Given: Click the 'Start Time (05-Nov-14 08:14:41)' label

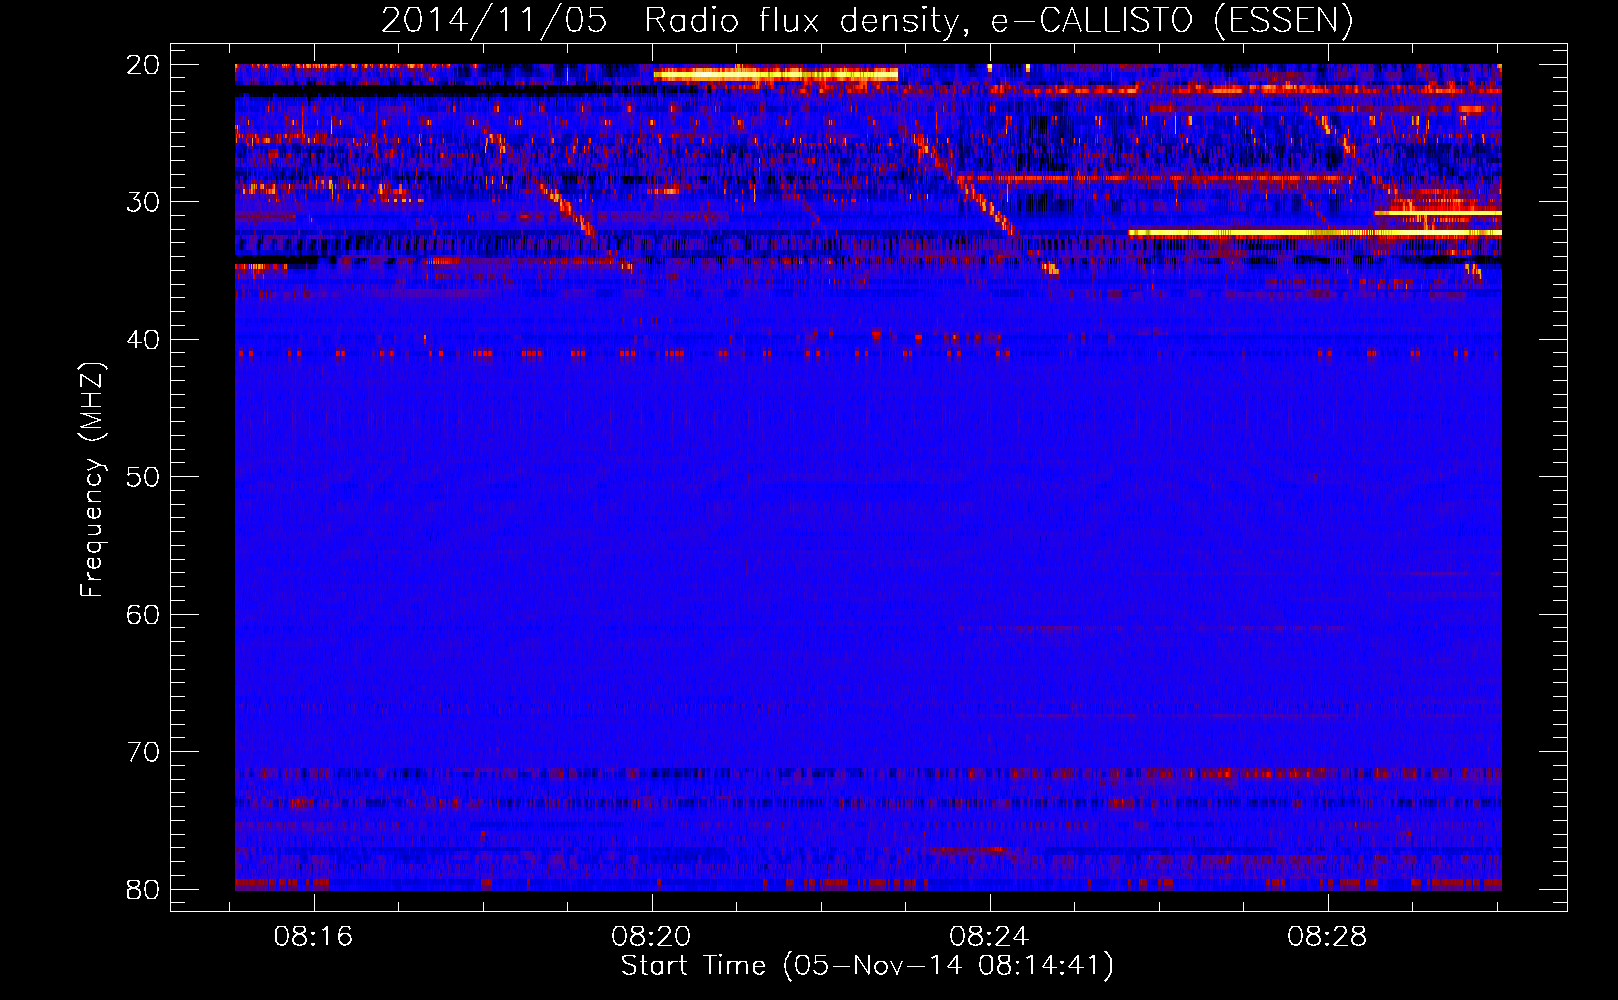Looking at the screenshot, I should (867, 966).
